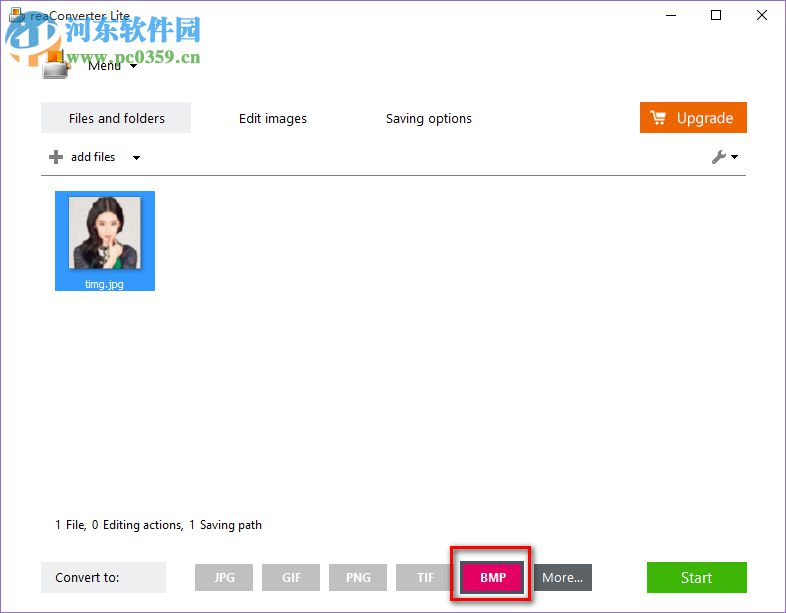The width and height of the screenshot is (786, 613).
Task: Click the add files label
Action: pos(93,157)
